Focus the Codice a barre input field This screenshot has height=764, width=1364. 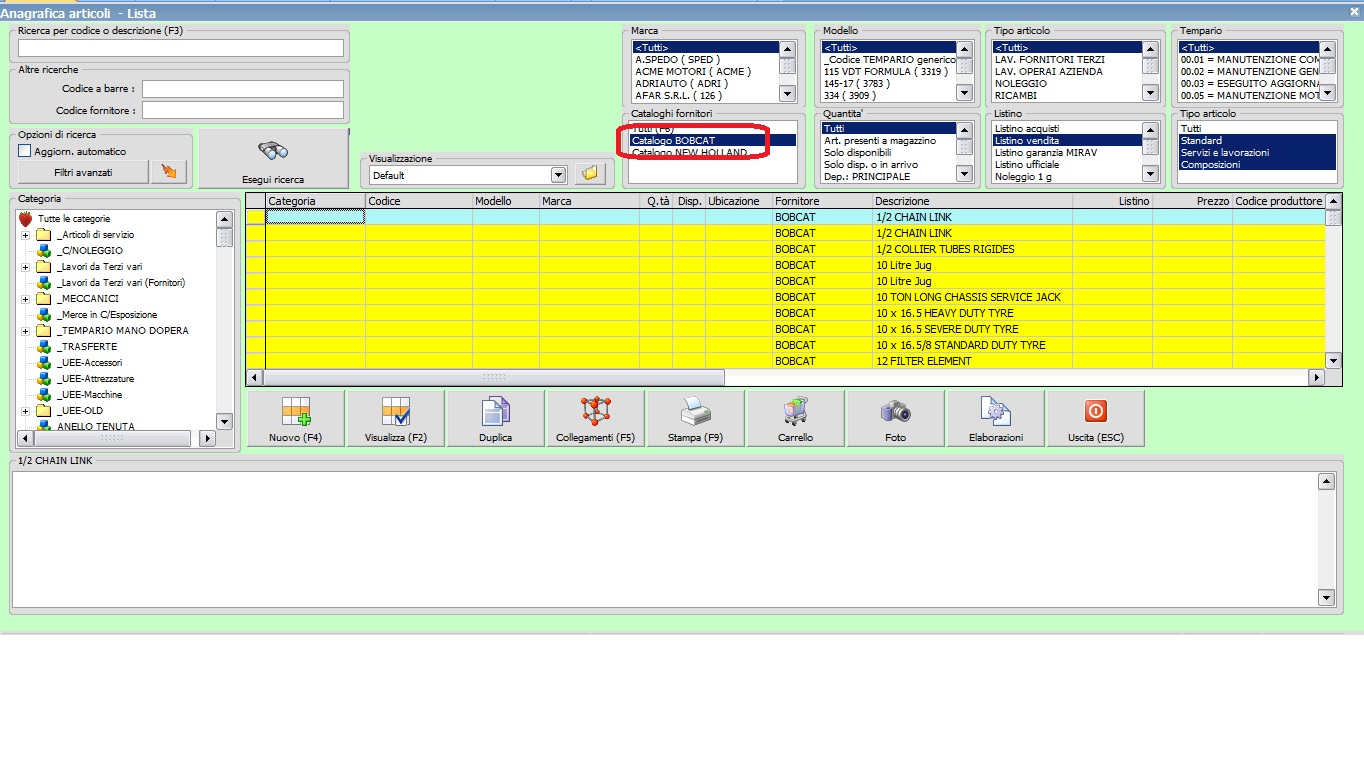[x=243, y=89]
